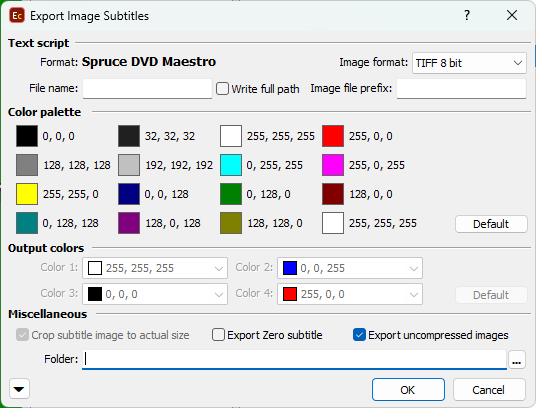The width and height of the screenshot is (536, 408).
Task: Click the Image file prefix field
Action: click(461, 89)
